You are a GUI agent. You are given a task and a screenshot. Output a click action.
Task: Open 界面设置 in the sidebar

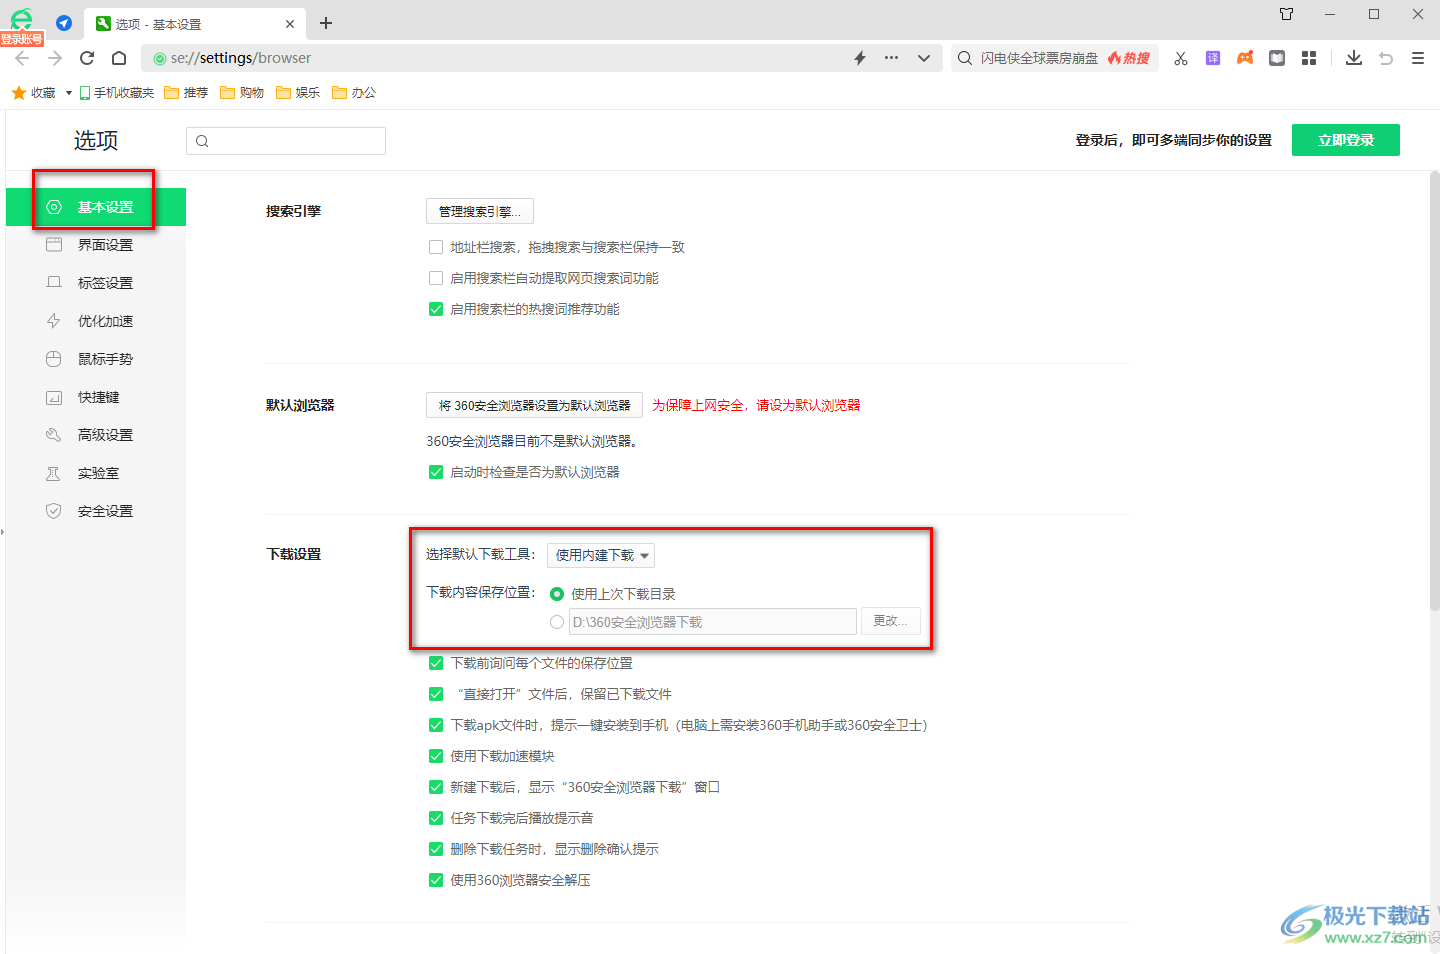pos(96,245)
